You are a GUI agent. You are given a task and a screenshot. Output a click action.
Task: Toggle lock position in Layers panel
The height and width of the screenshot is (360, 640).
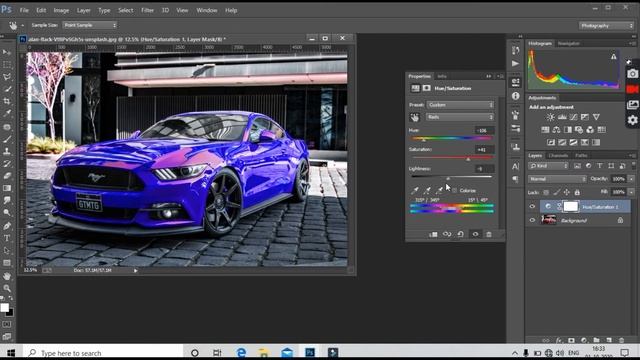tap(567, 192)
